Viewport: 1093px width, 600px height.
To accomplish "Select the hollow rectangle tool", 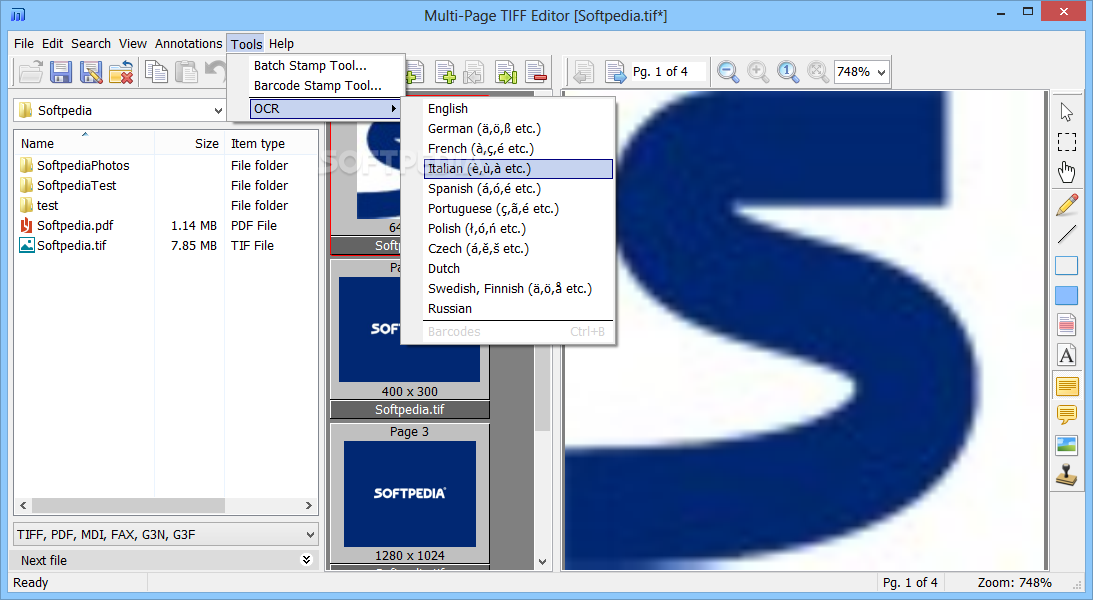I will [1067, 266].
